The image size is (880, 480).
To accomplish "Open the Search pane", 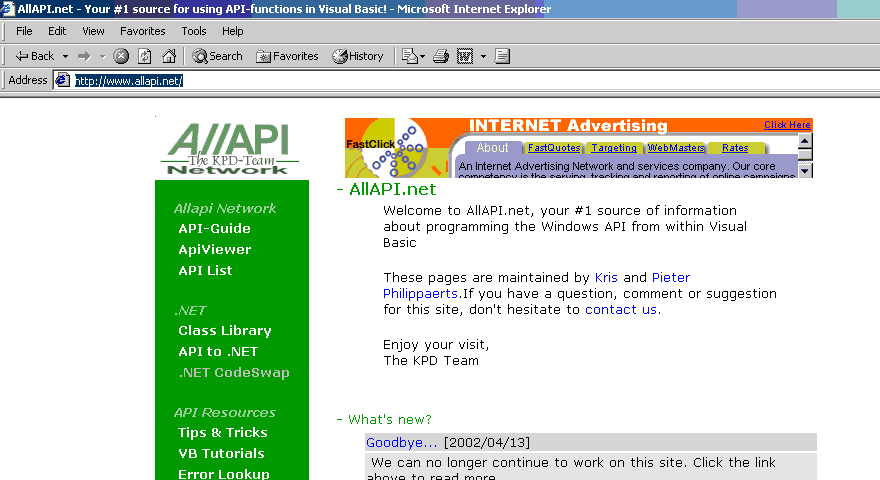I will click(217, 56).
